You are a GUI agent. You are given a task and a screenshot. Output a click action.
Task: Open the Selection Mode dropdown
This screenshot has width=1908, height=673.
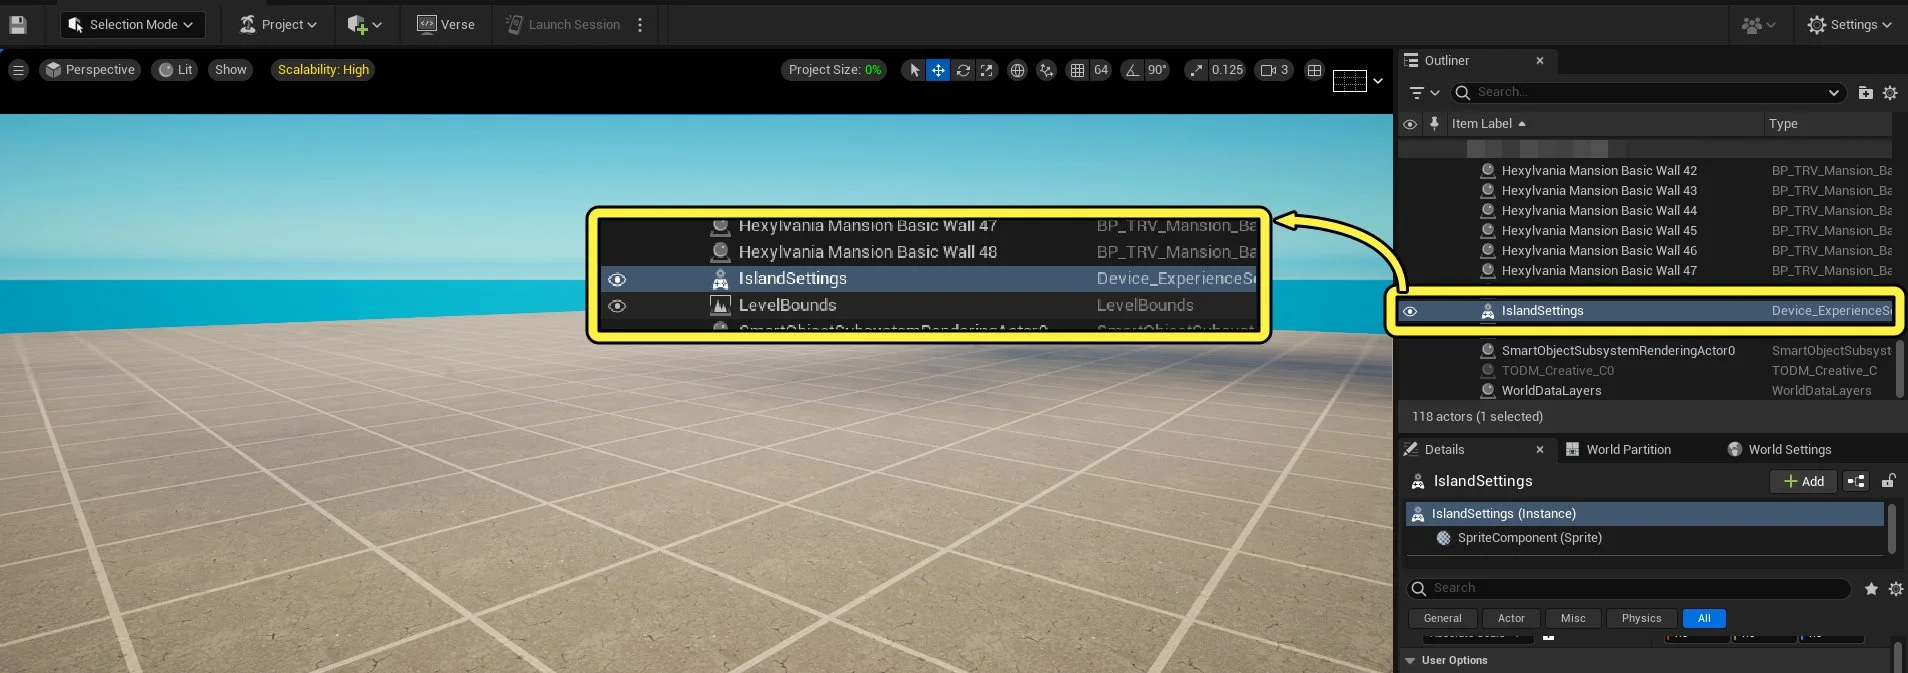(x=132, y=25)
